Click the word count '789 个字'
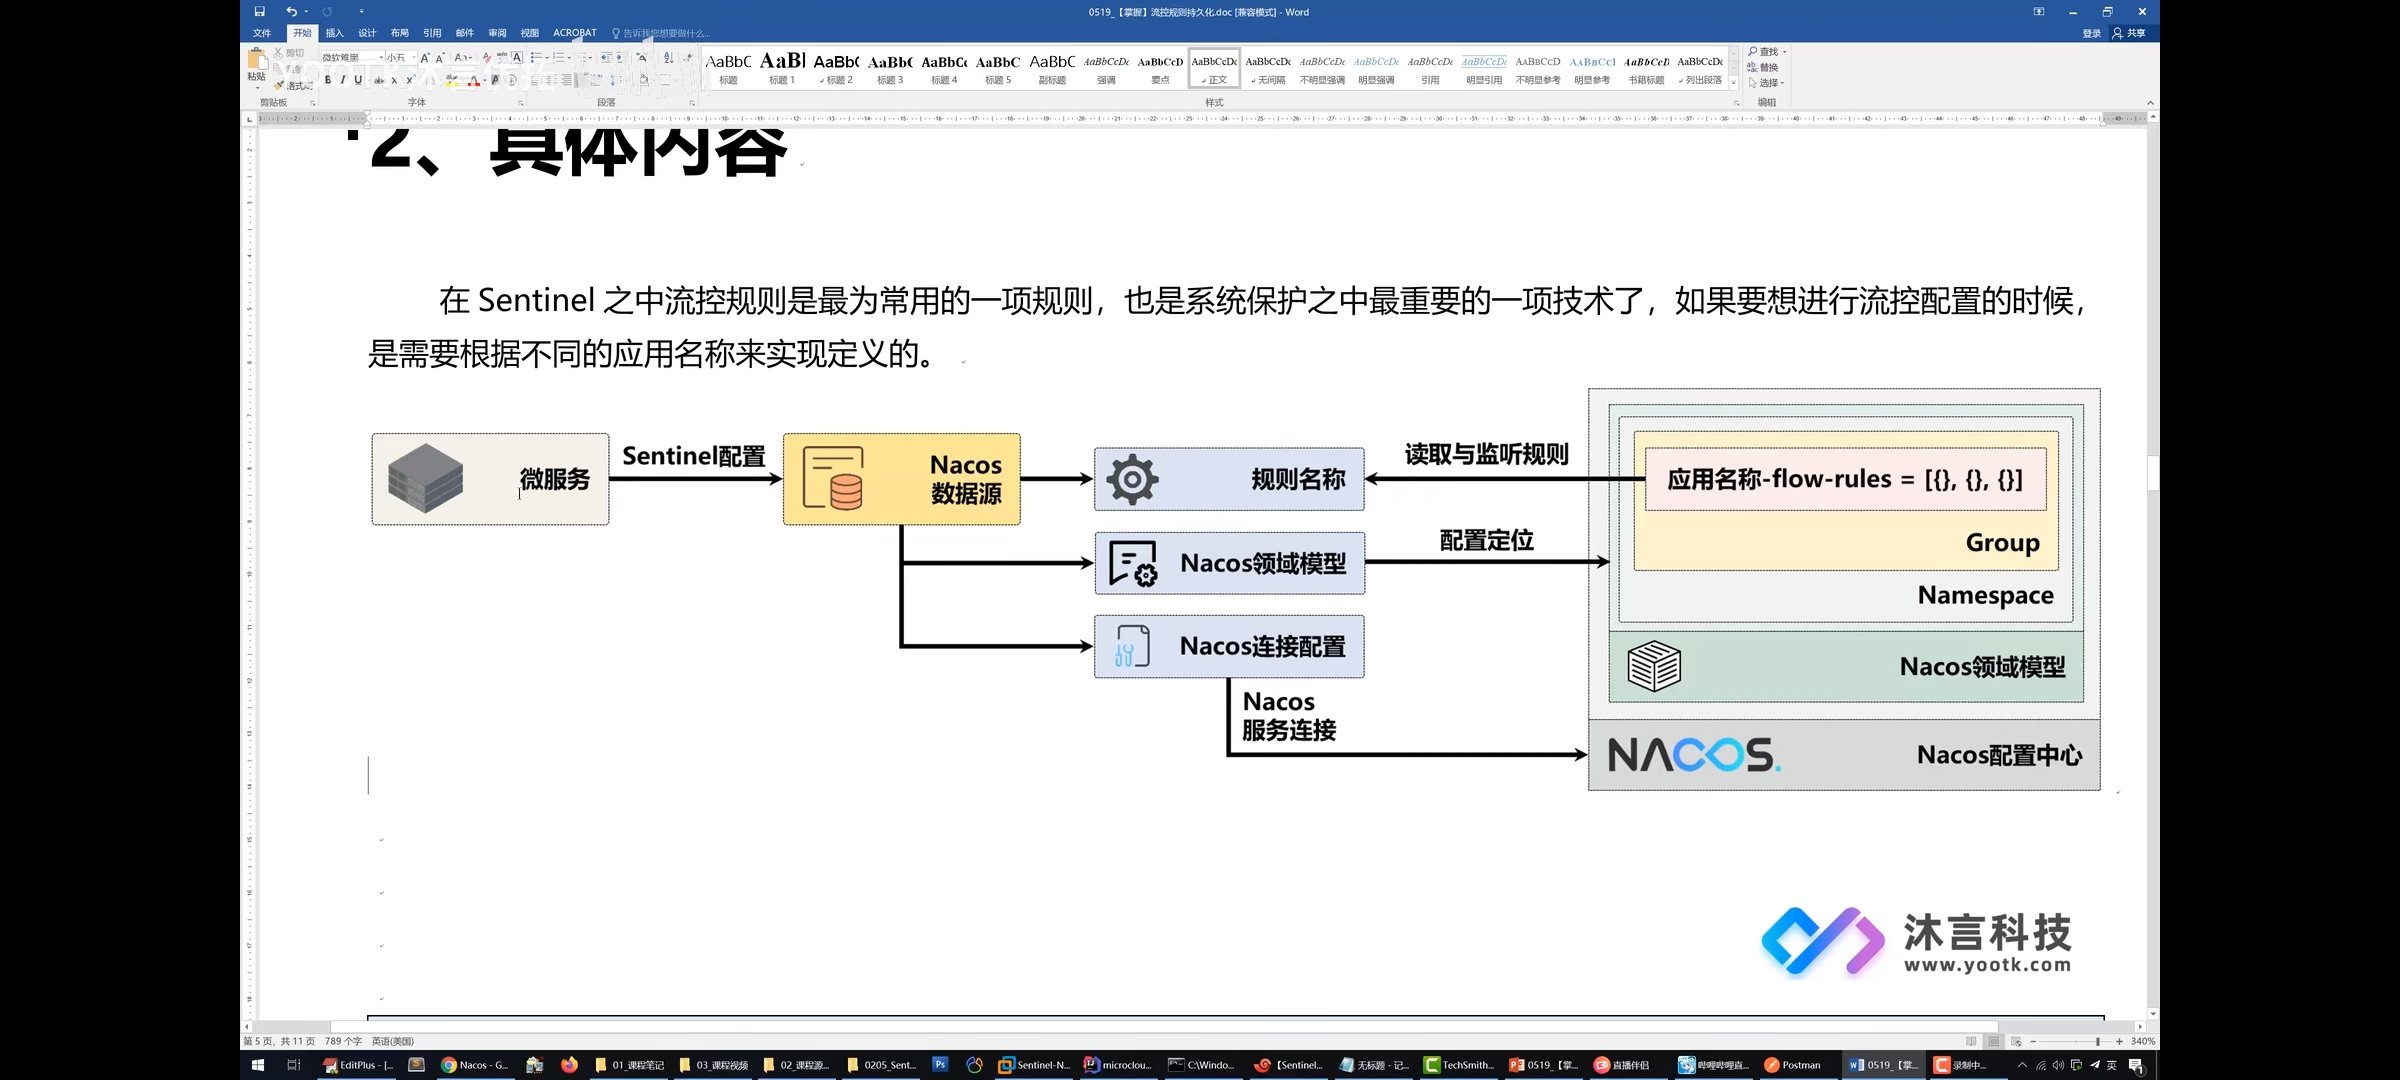The image size is (2400, 1080). click(x=343, y=1041)
